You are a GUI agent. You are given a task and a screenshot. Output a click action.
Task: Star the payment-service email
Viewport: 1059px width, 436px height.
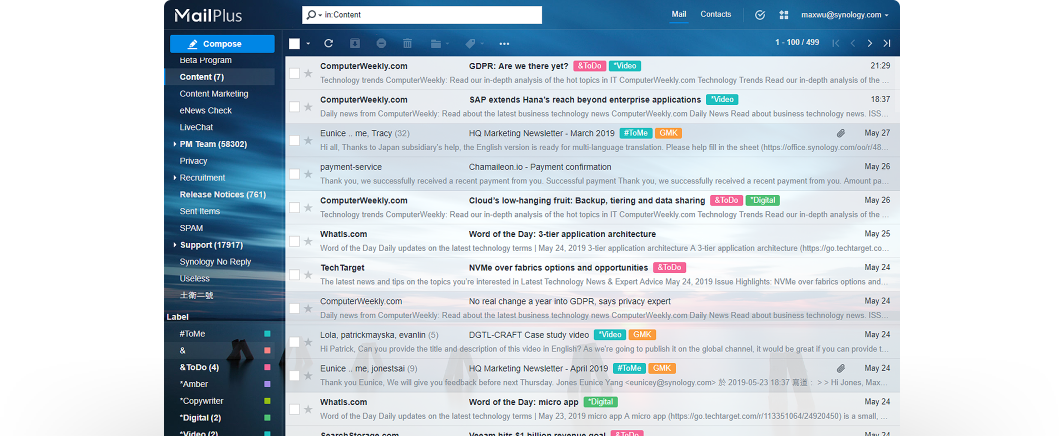pos(308,174)
